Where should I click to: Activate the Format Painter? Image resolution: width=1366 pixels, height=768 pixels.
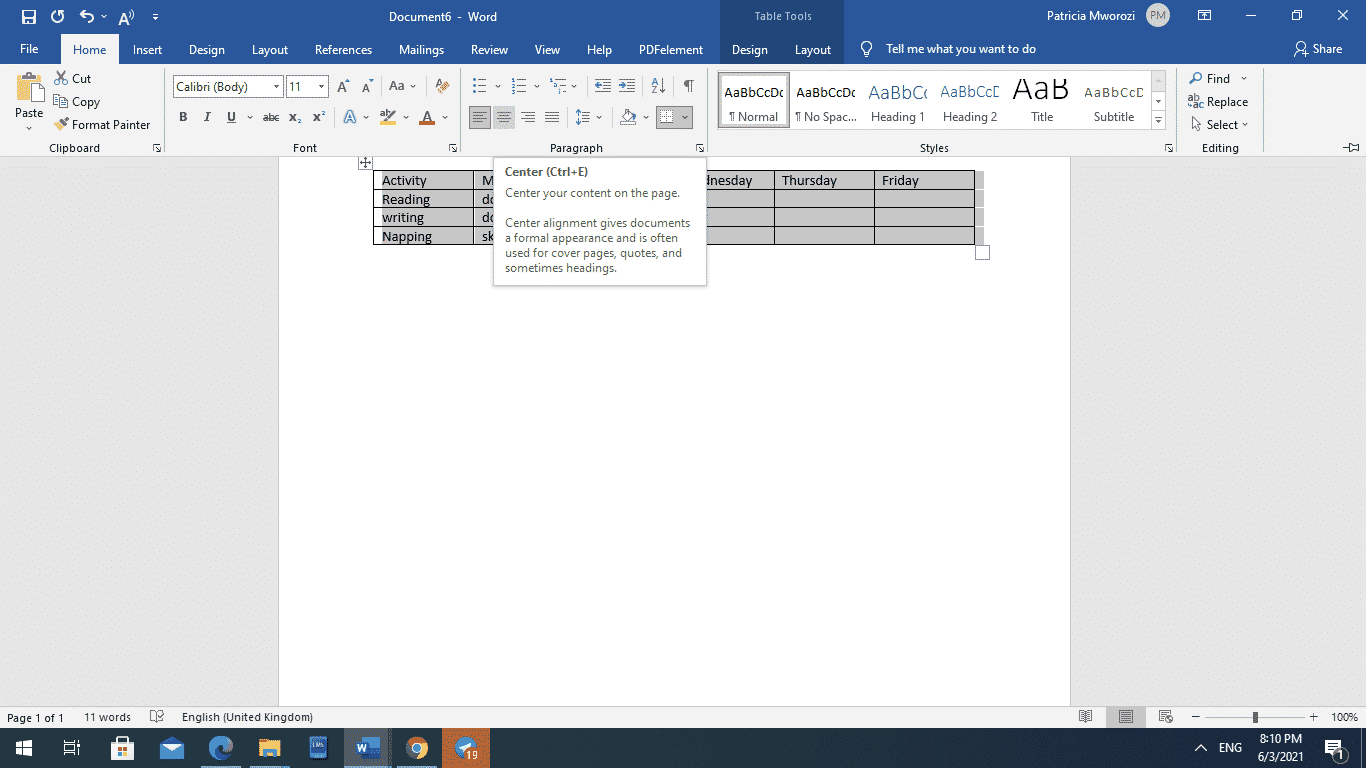[103, 124]
